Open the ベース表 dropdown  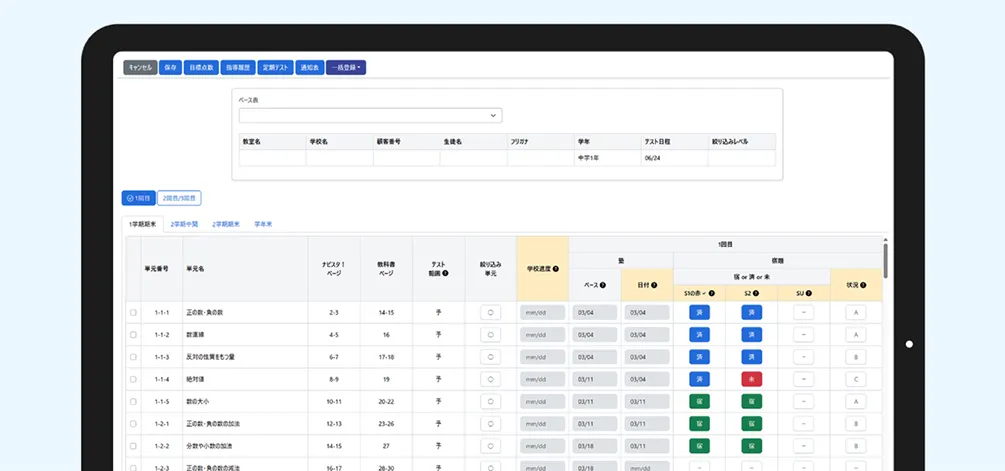pos(370,116)
